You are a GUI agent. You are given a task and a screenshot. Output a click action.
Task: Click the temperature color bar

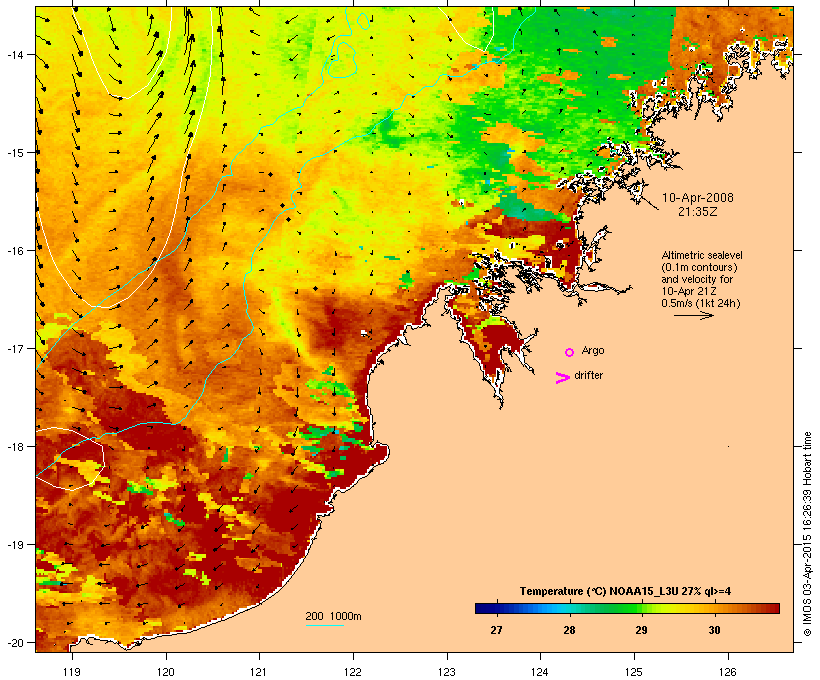tap(628, 608)
